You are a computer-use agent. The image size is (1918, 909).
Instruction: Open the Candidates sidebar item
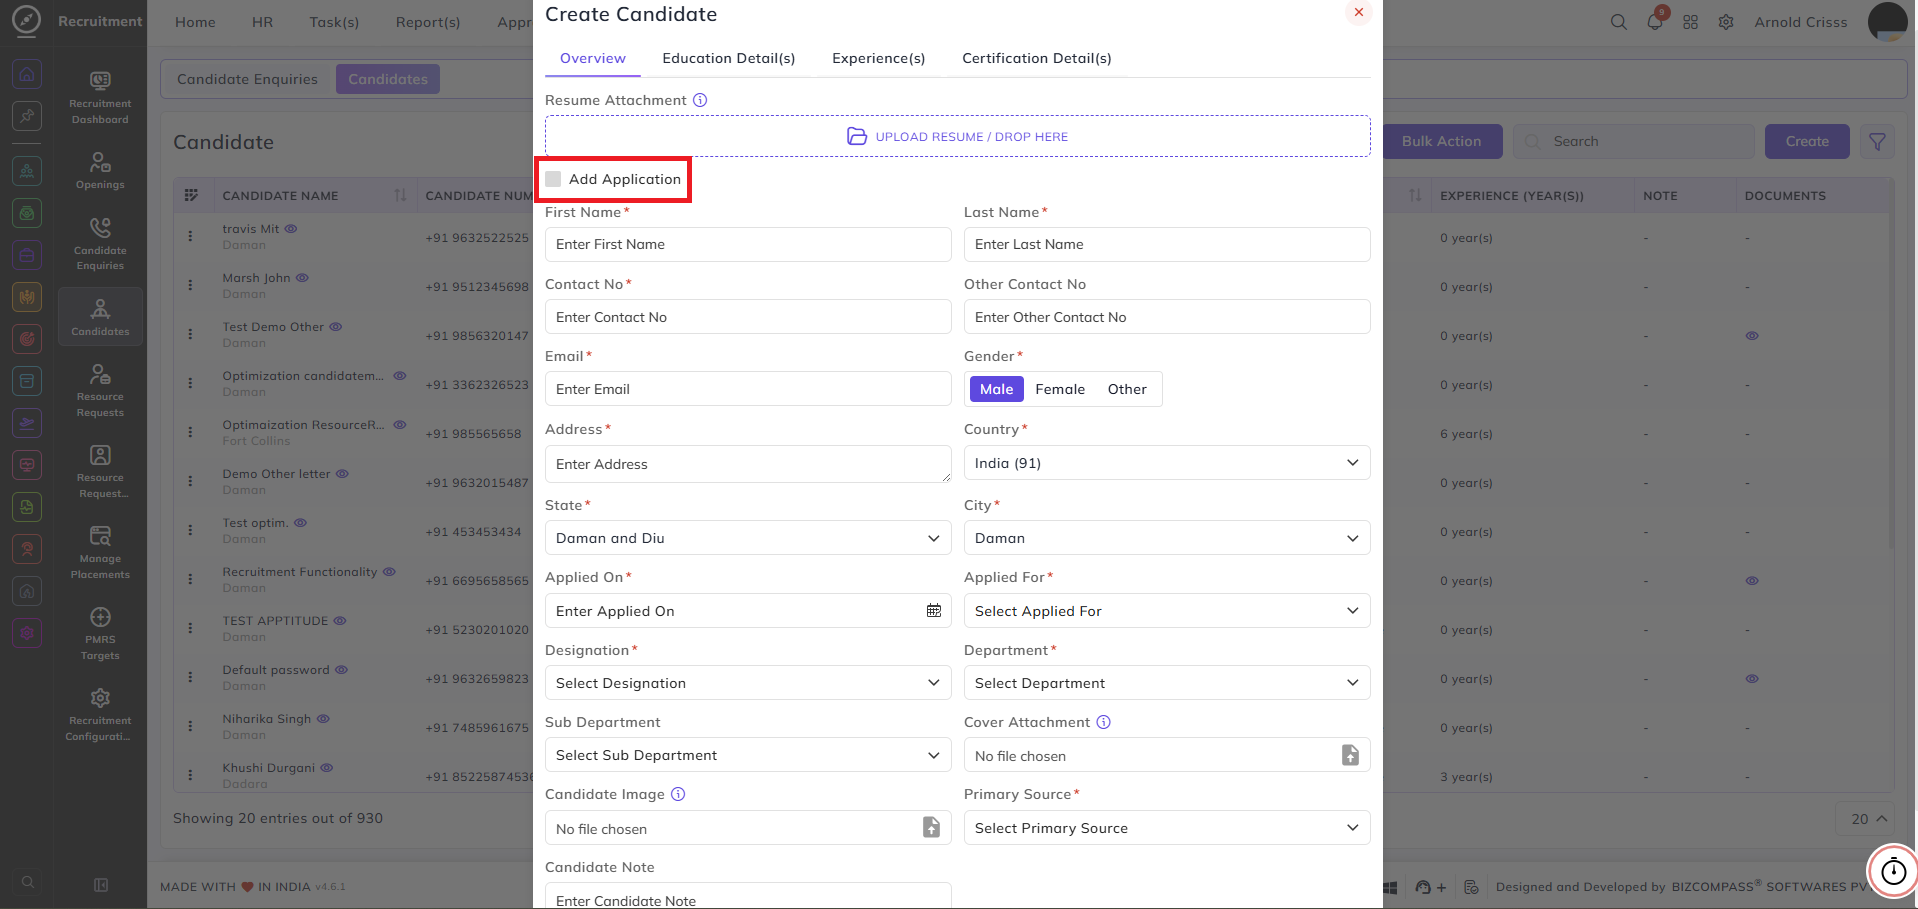100,316
